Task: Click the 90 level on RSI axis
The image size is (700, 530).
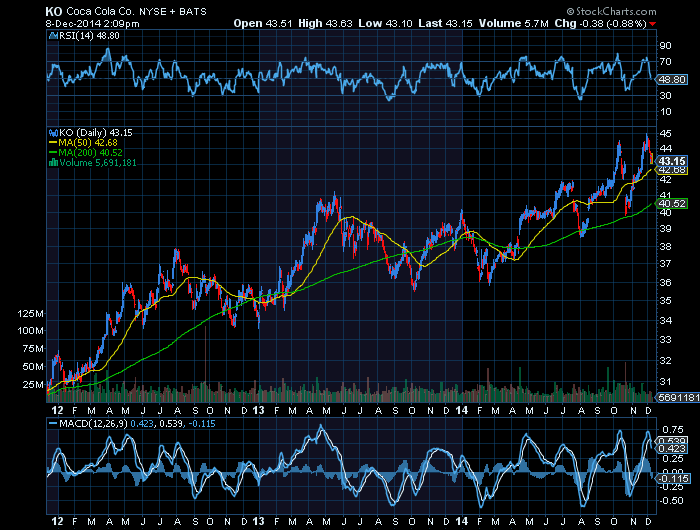Action: tap(665, 46)
